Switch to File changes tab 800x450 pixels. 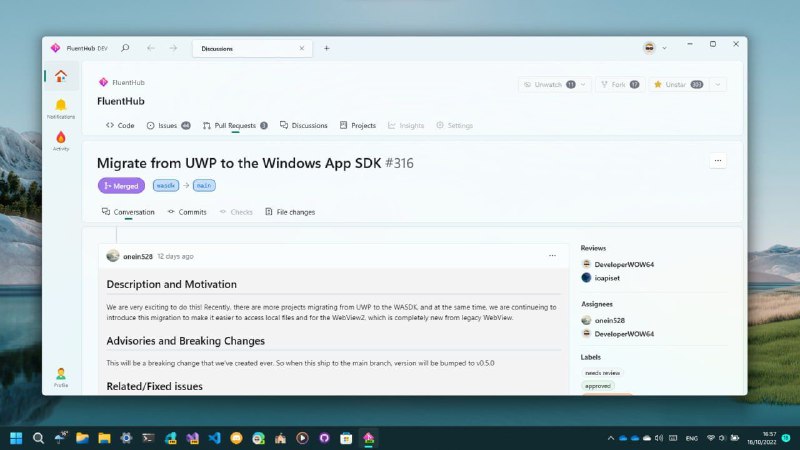pos(290,212)
